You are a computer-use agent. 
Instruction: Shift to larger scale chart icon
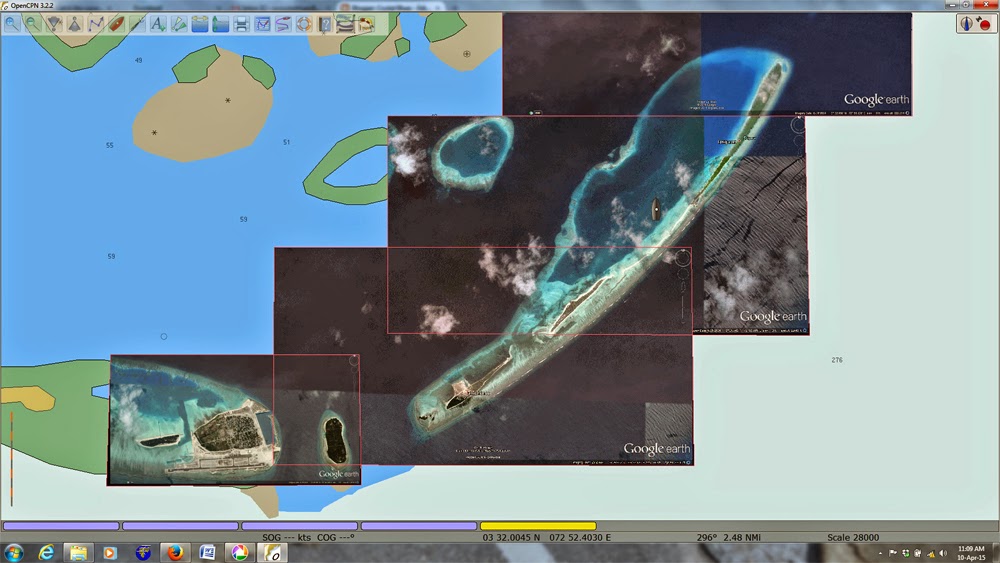(x=54, y=24)
